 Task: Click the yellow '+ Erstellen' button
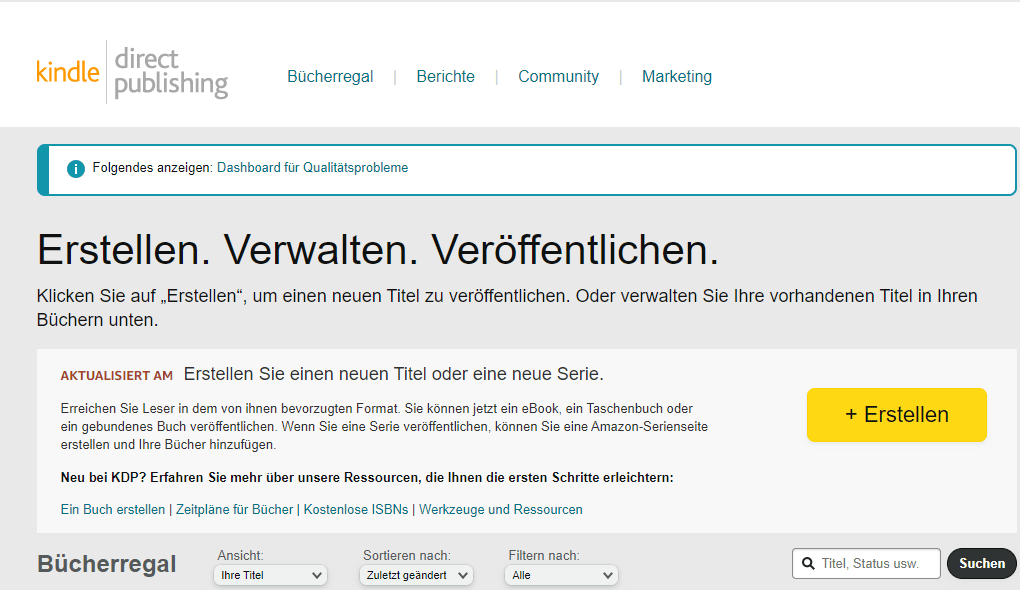click(896, 414)
